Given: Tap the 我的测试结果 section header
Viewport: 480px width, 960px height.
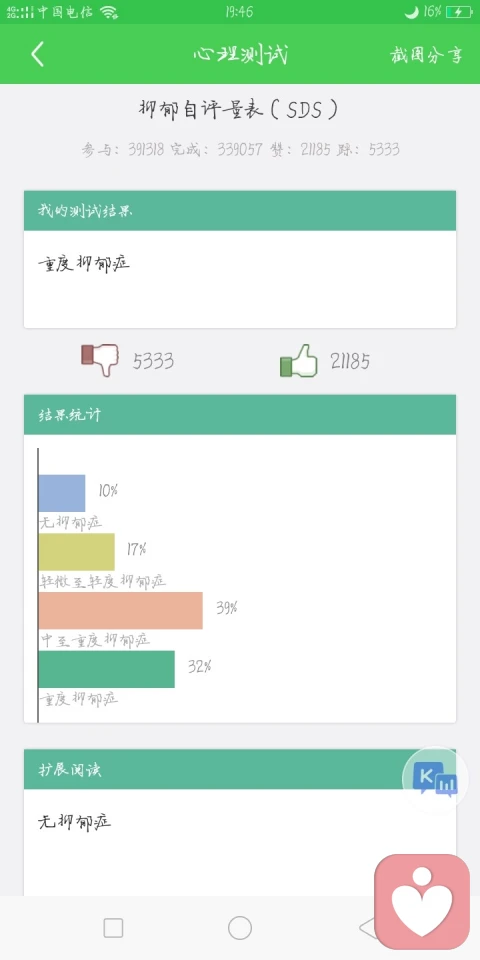Looking at the screenshot, I should tap(240, 211).
